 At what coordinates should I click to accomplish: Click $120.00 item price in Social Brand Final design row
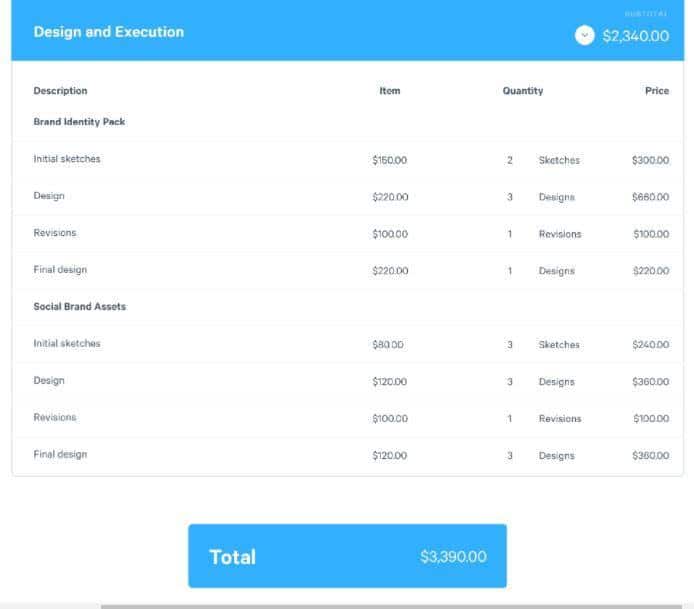[x=389, y=455]
